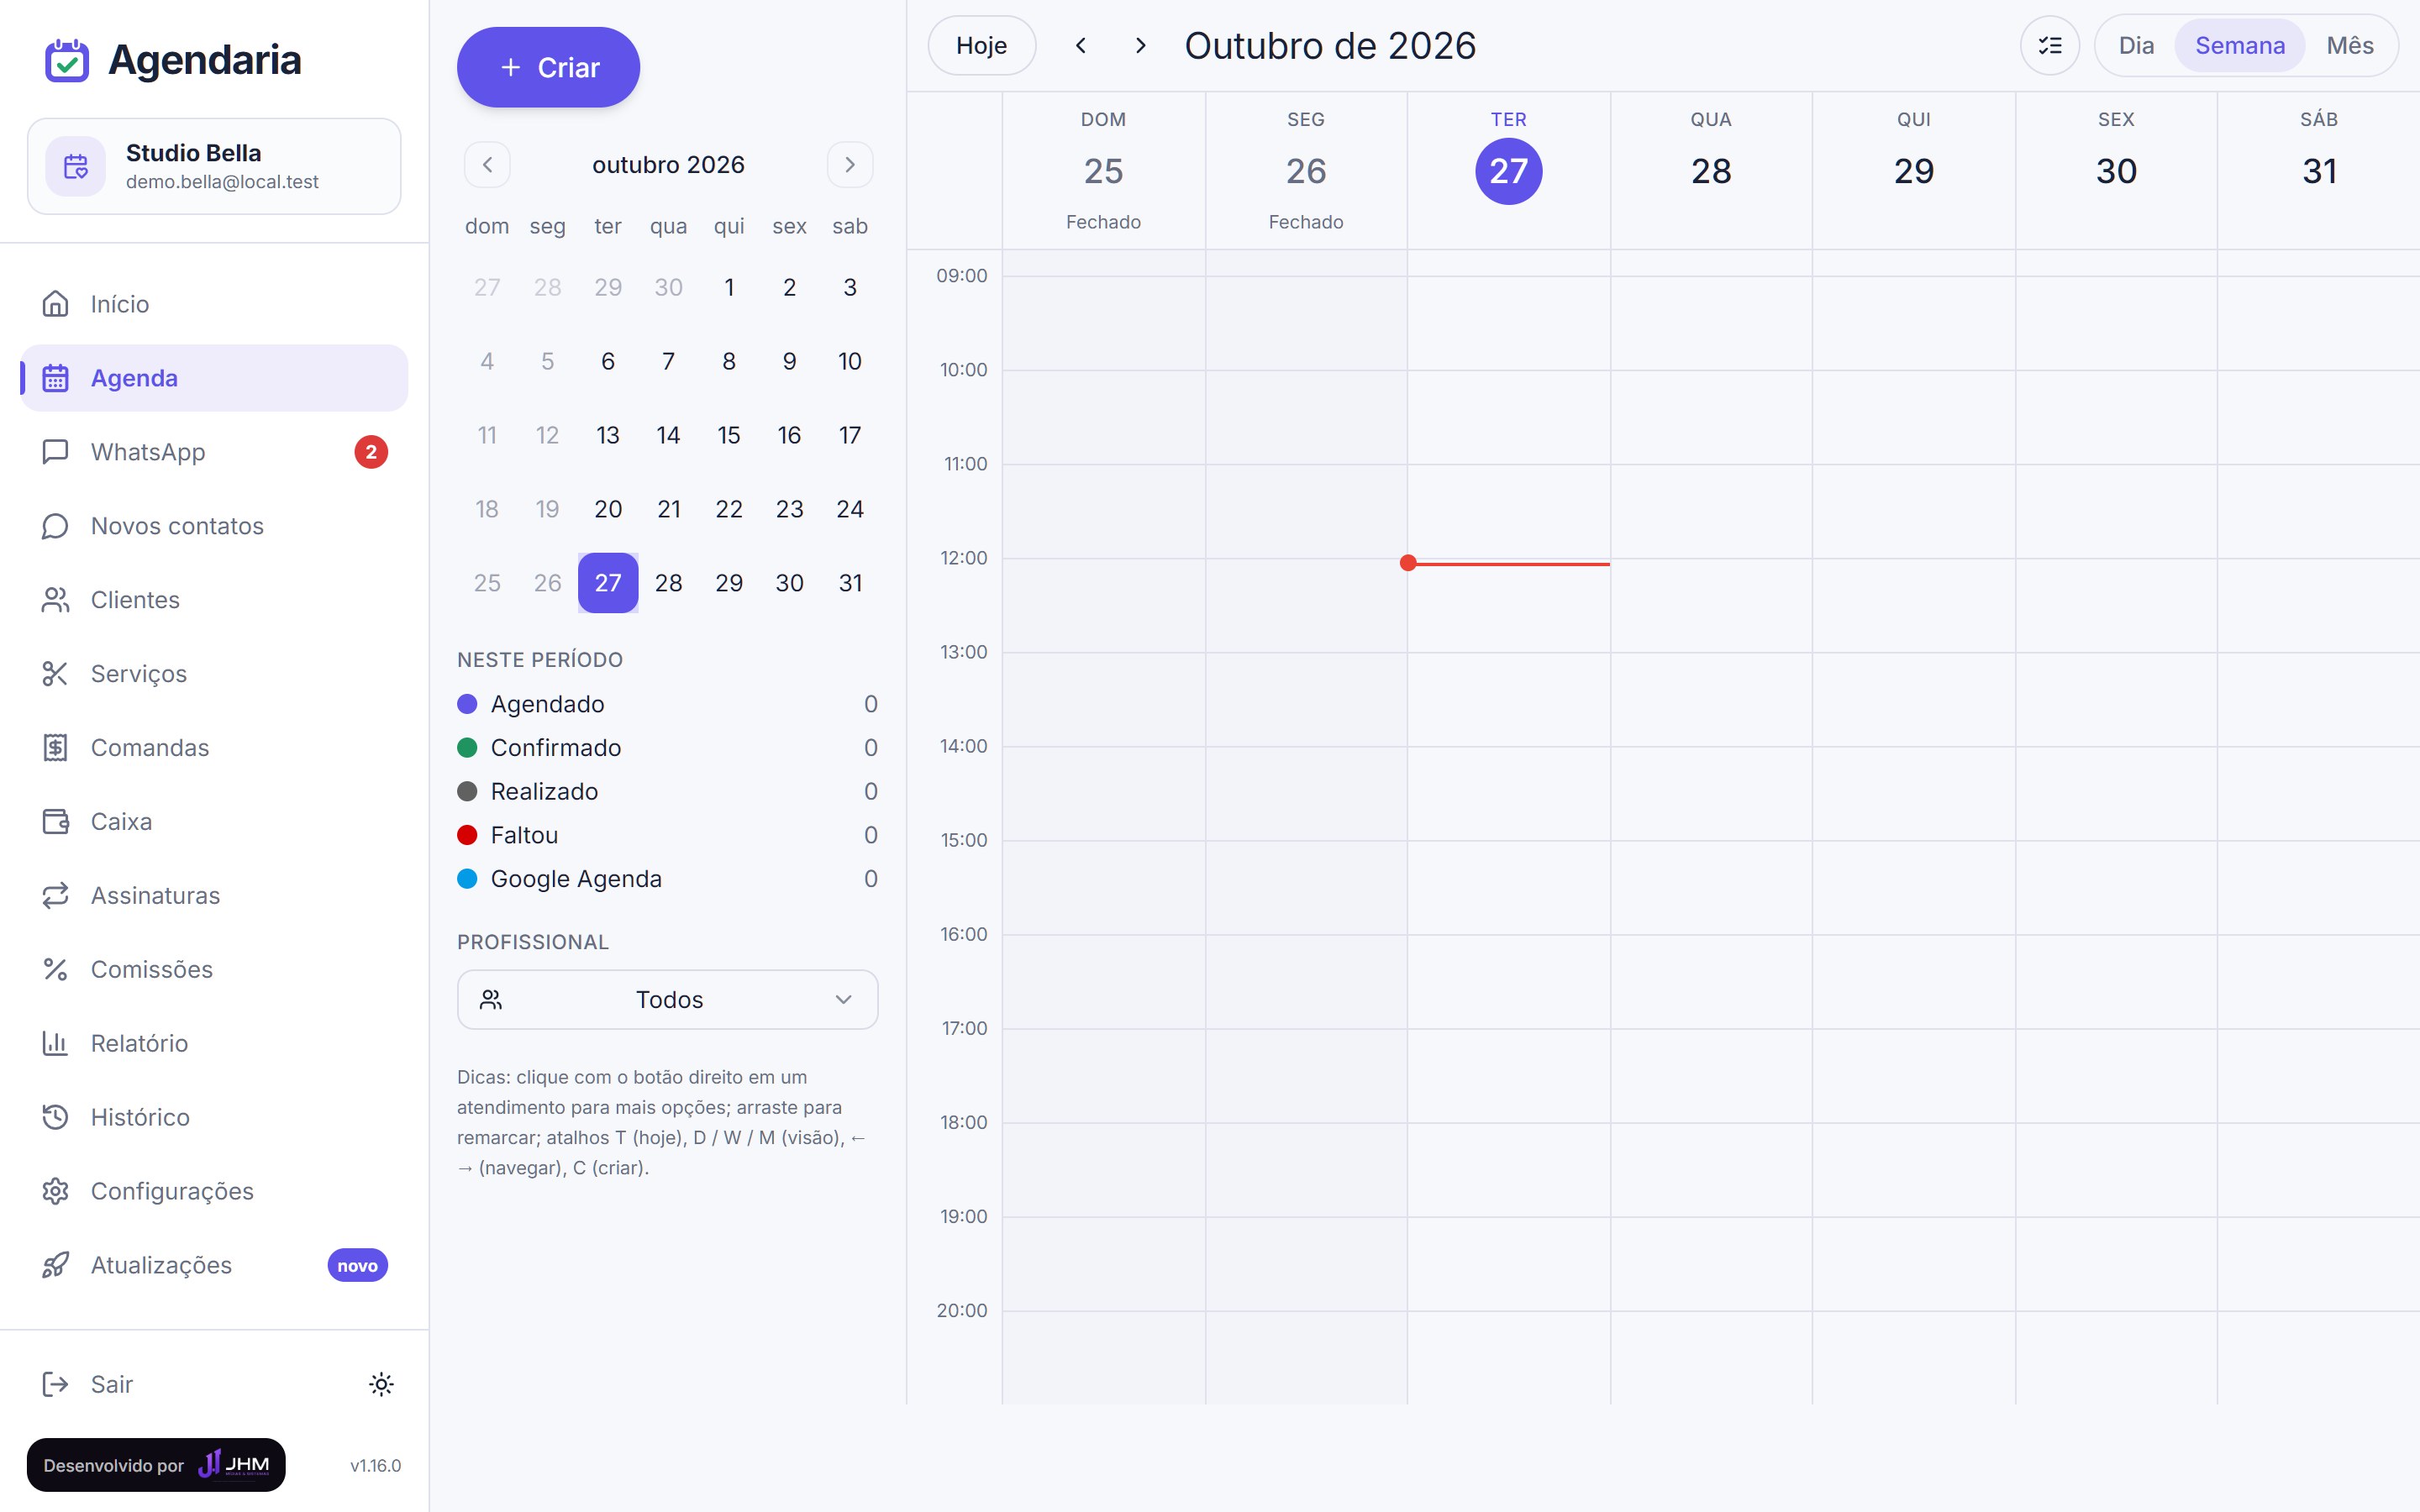Viewport: 2420px width, 1512px height.
Task: Go to previous month in mini calendar
Action: click(487, 164)
